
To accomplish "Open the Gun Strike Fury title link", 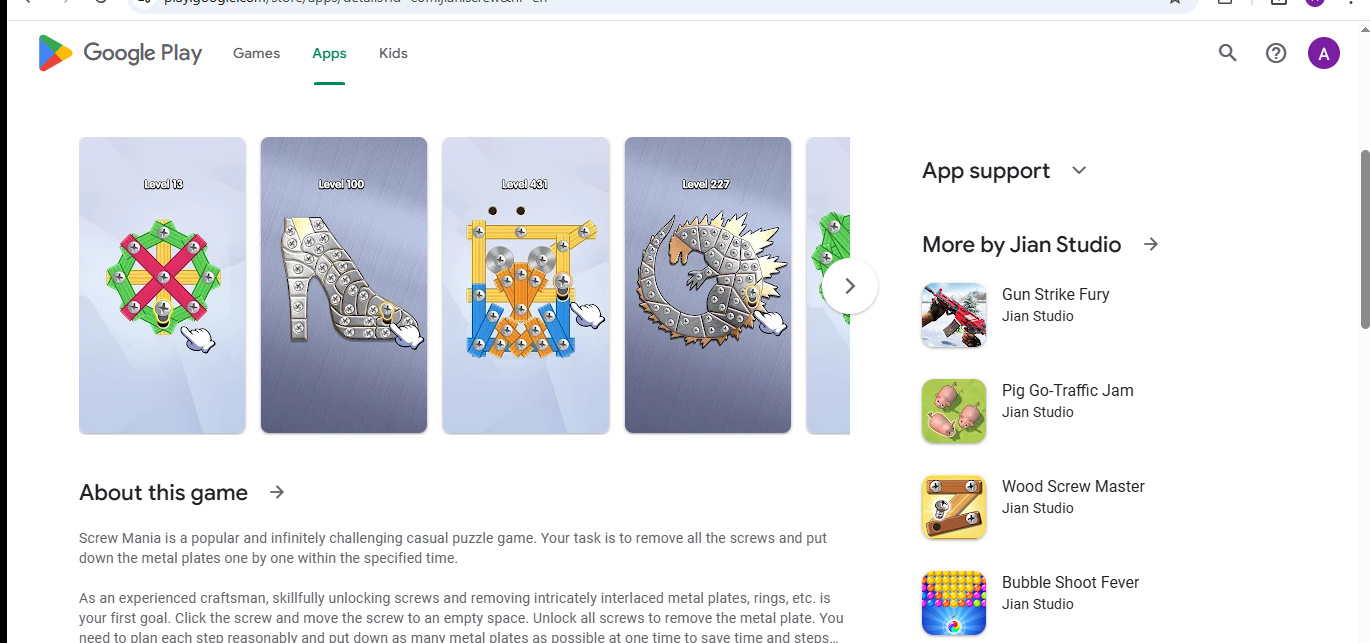I will tap(1055, 294).
